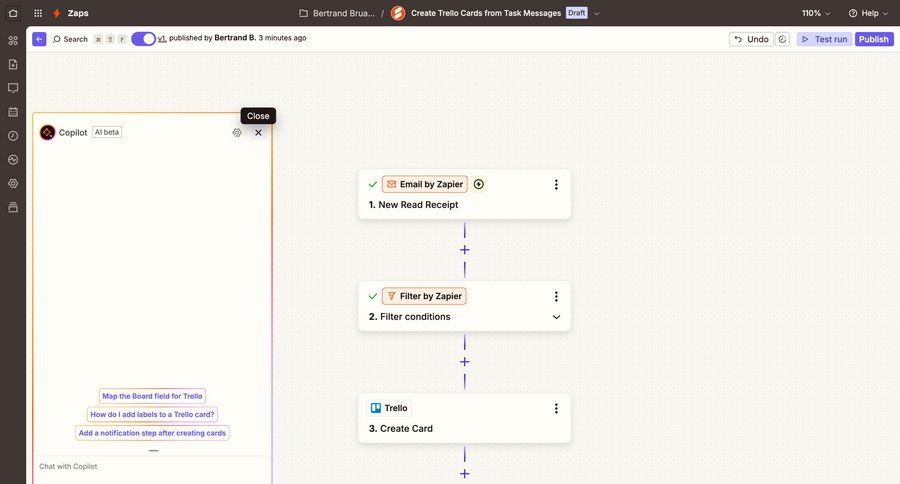Open the apps grid launcher
900x484 pixels.
(x=38, y=13)
